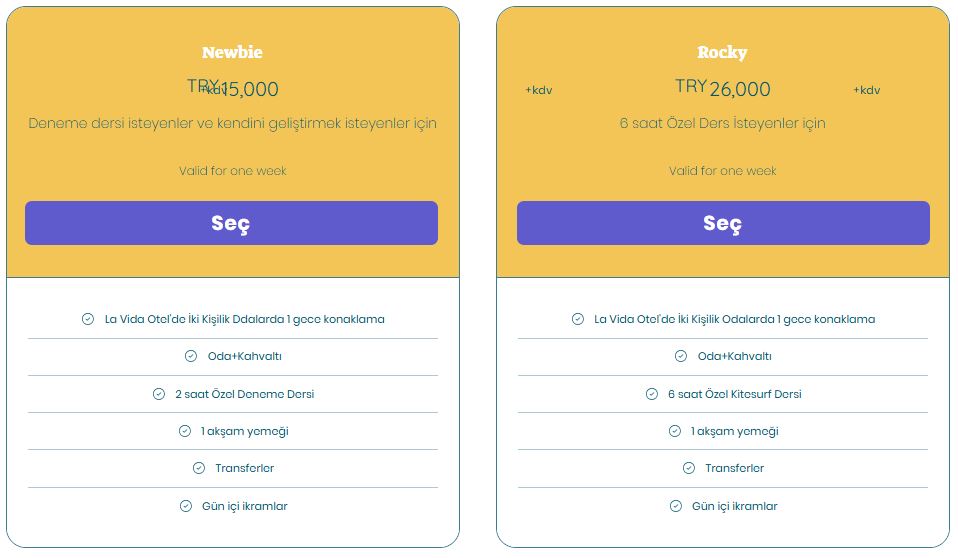Click checkmark icon beside Newbie's Transferler

199,468
